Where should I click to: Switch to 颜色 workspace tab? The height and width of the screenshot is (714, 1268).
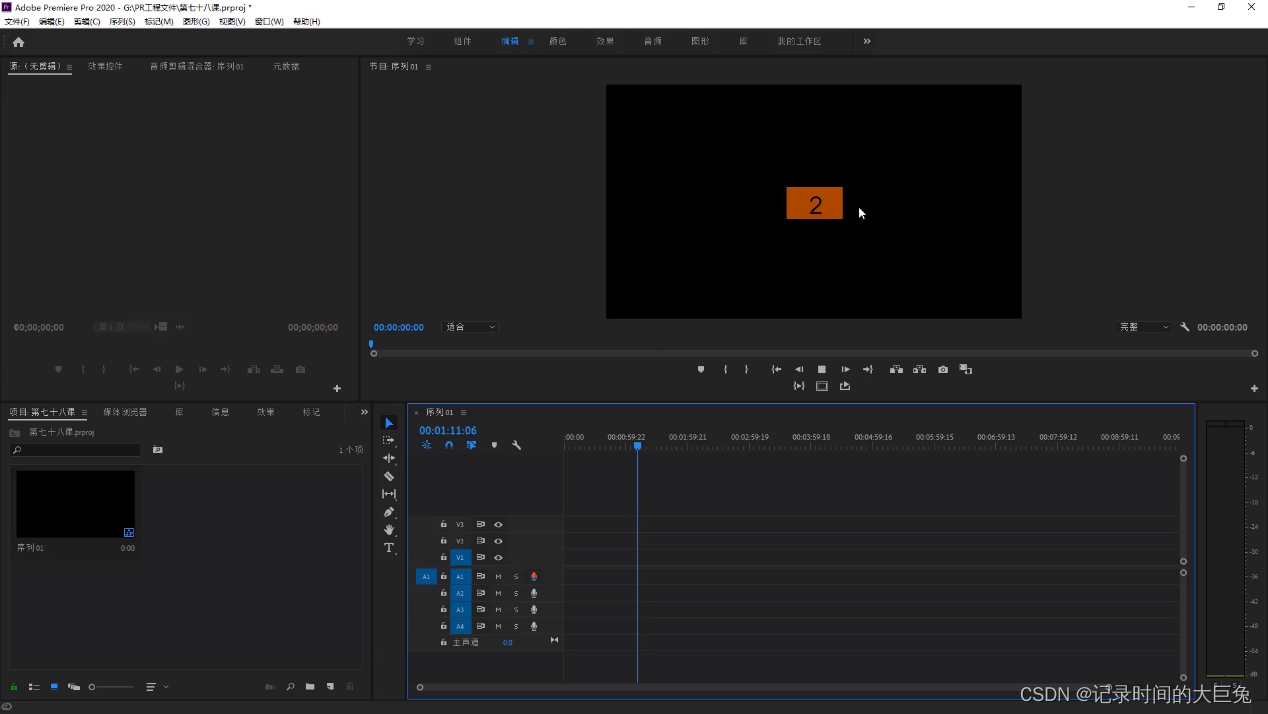point(558,42)
